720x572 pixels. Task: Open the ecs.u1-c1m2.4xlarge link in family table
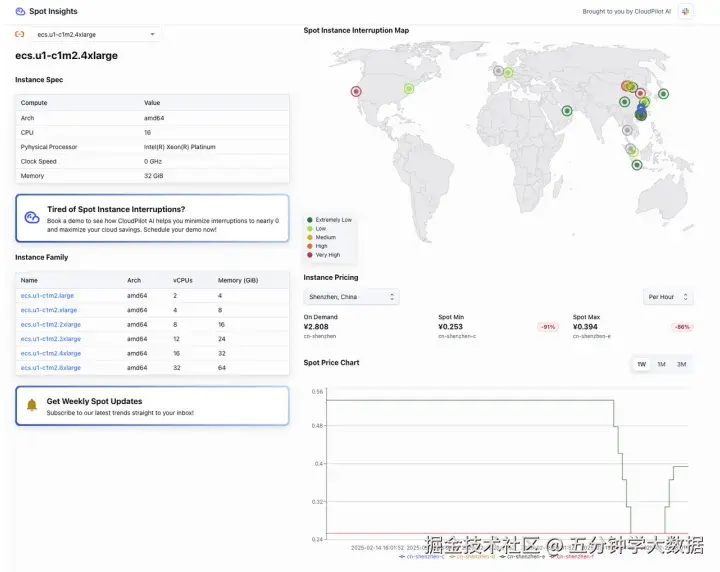[x=51, y=353]
